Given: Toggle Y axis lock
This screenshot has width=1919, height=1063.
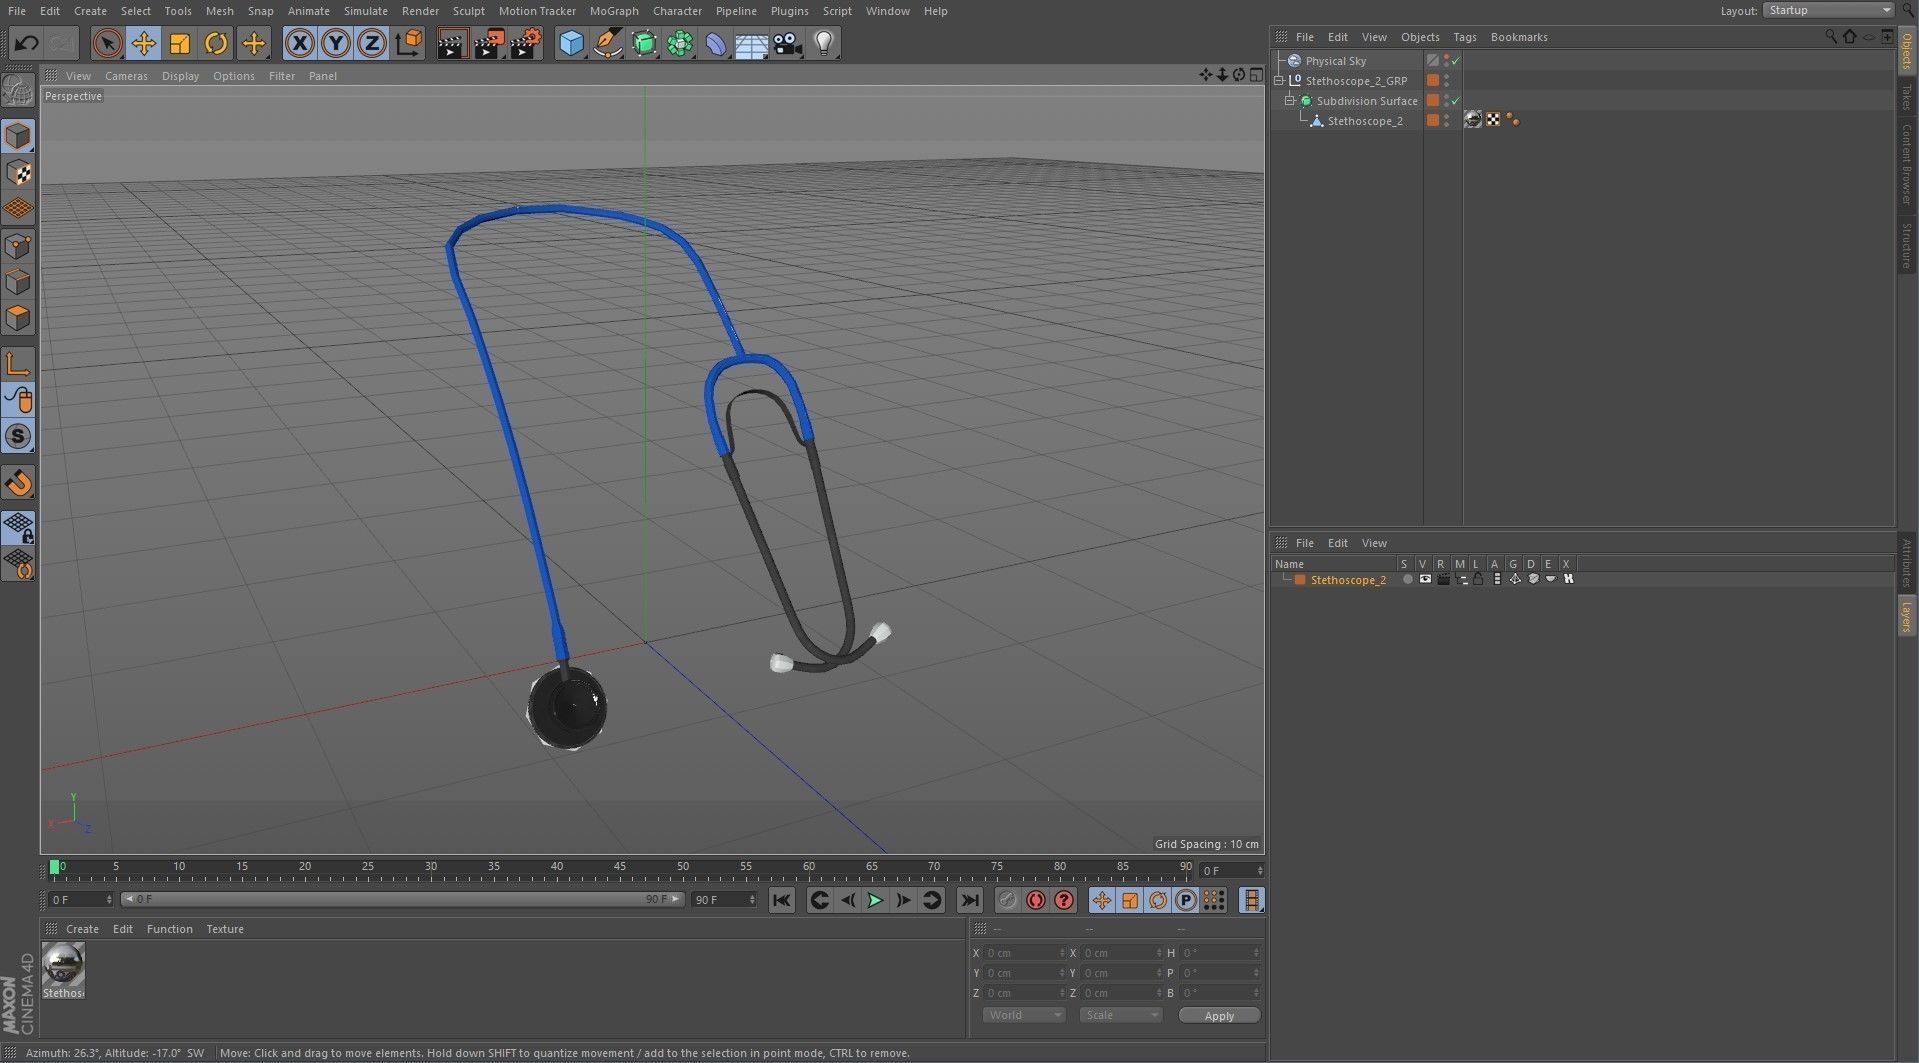Looking at the screenshot, I should (336, 43).
